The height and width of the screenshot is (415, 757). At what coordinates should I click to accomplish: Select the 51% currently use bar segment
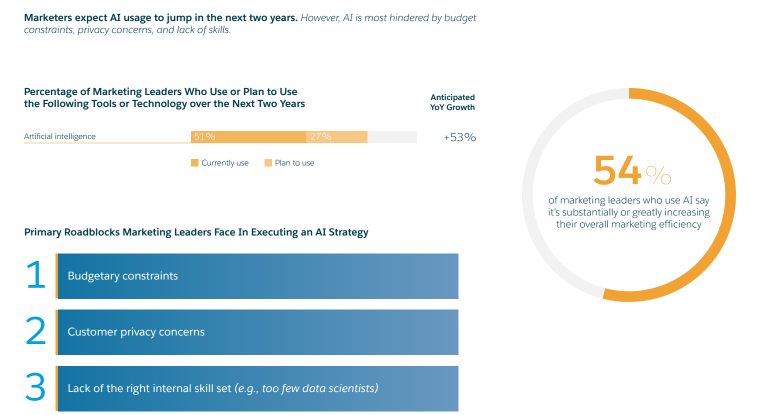point(248,137)
